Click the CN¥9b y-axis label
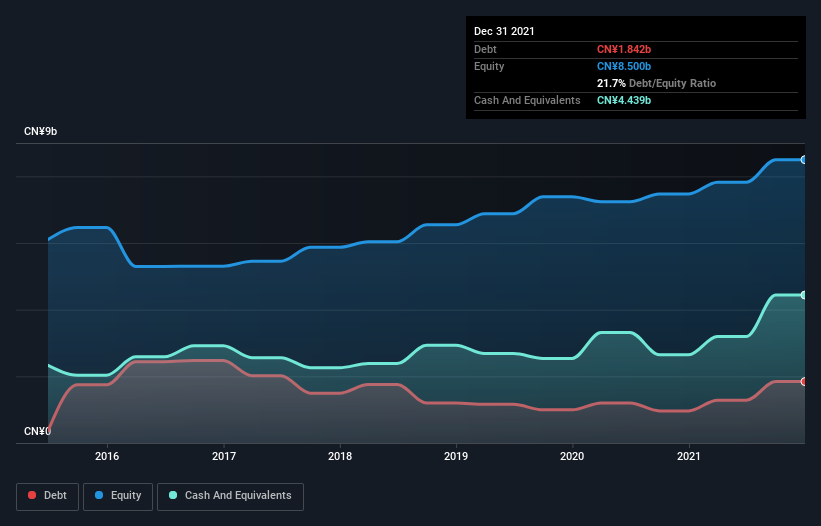This screenshot has height=526, width=821. [x=40, y=131]
